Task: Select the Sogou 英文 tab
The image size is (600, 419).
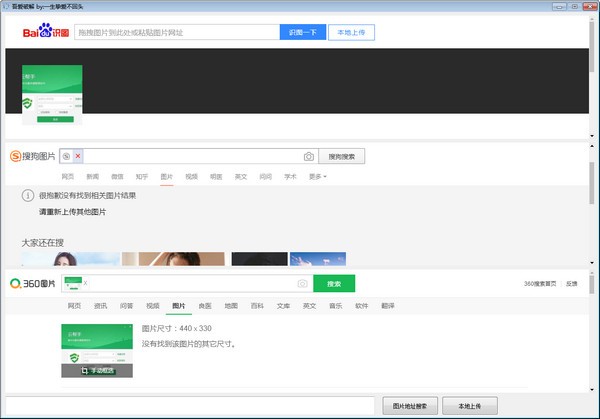Action: pyautogui.click(x=241, y=176)
